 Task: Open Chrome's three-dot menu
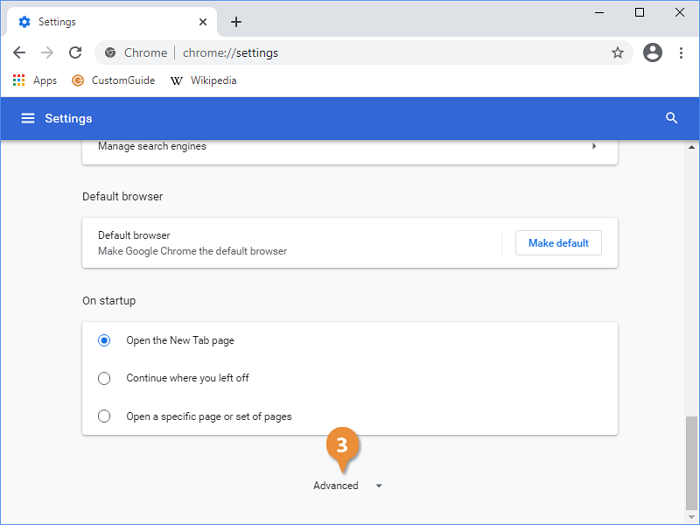[682, 53]
